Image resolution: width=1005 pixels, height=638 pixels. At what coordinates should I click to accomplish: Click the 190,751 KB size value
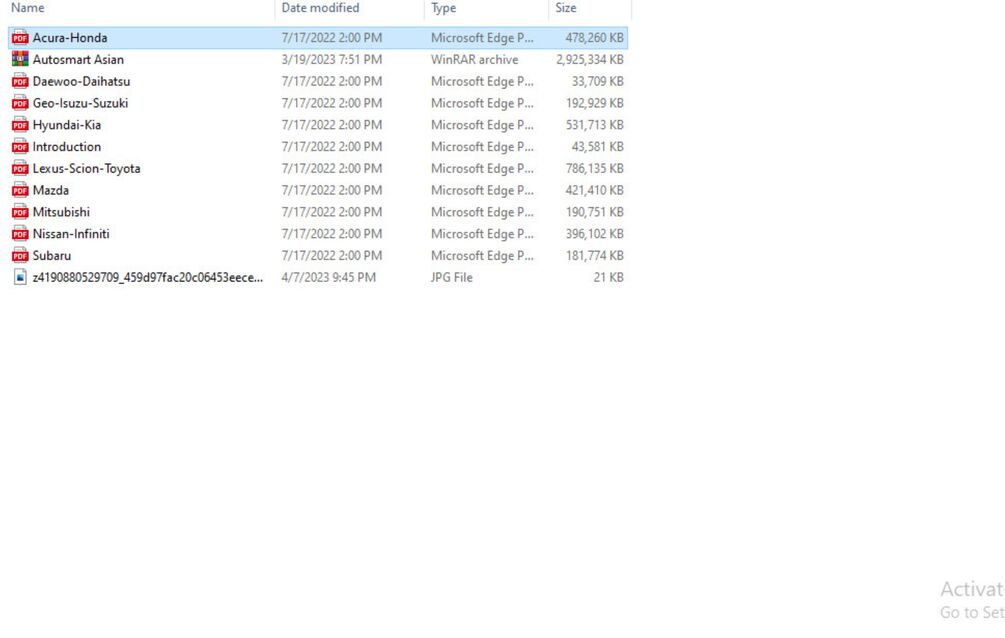point(594,212)
